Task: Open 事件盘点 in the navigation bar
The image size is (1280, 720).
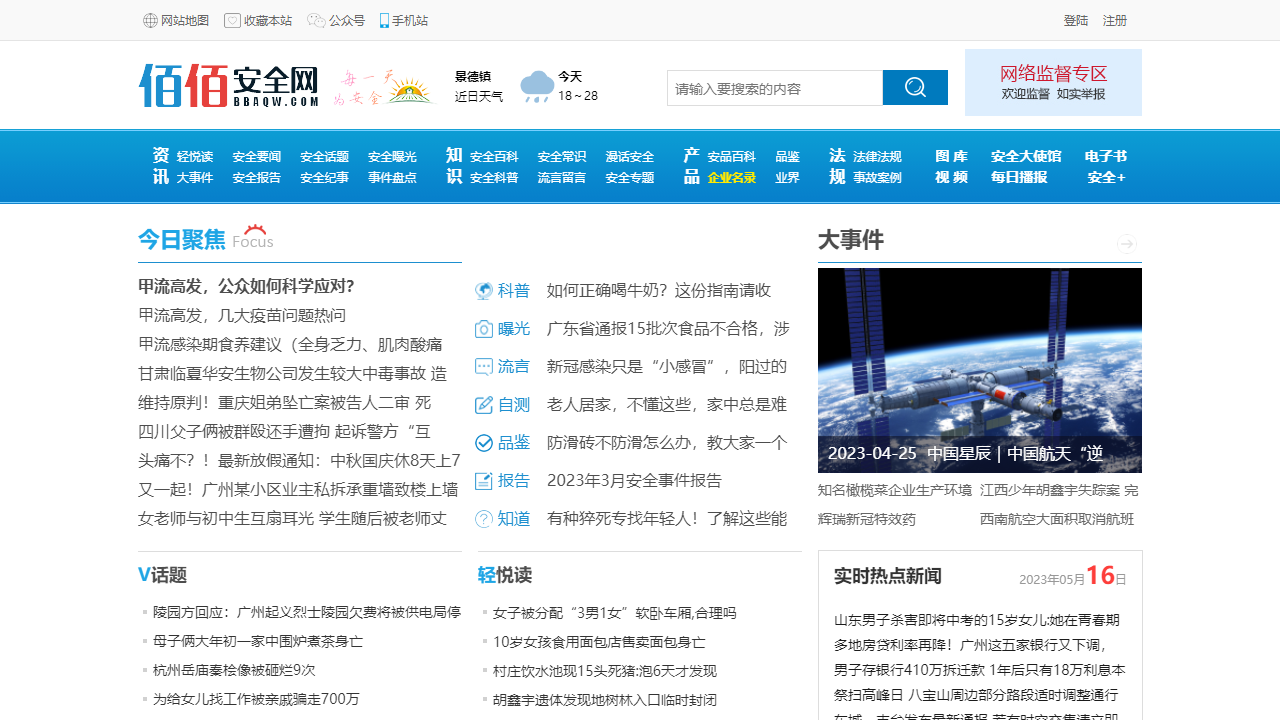Action: point(392,178)
